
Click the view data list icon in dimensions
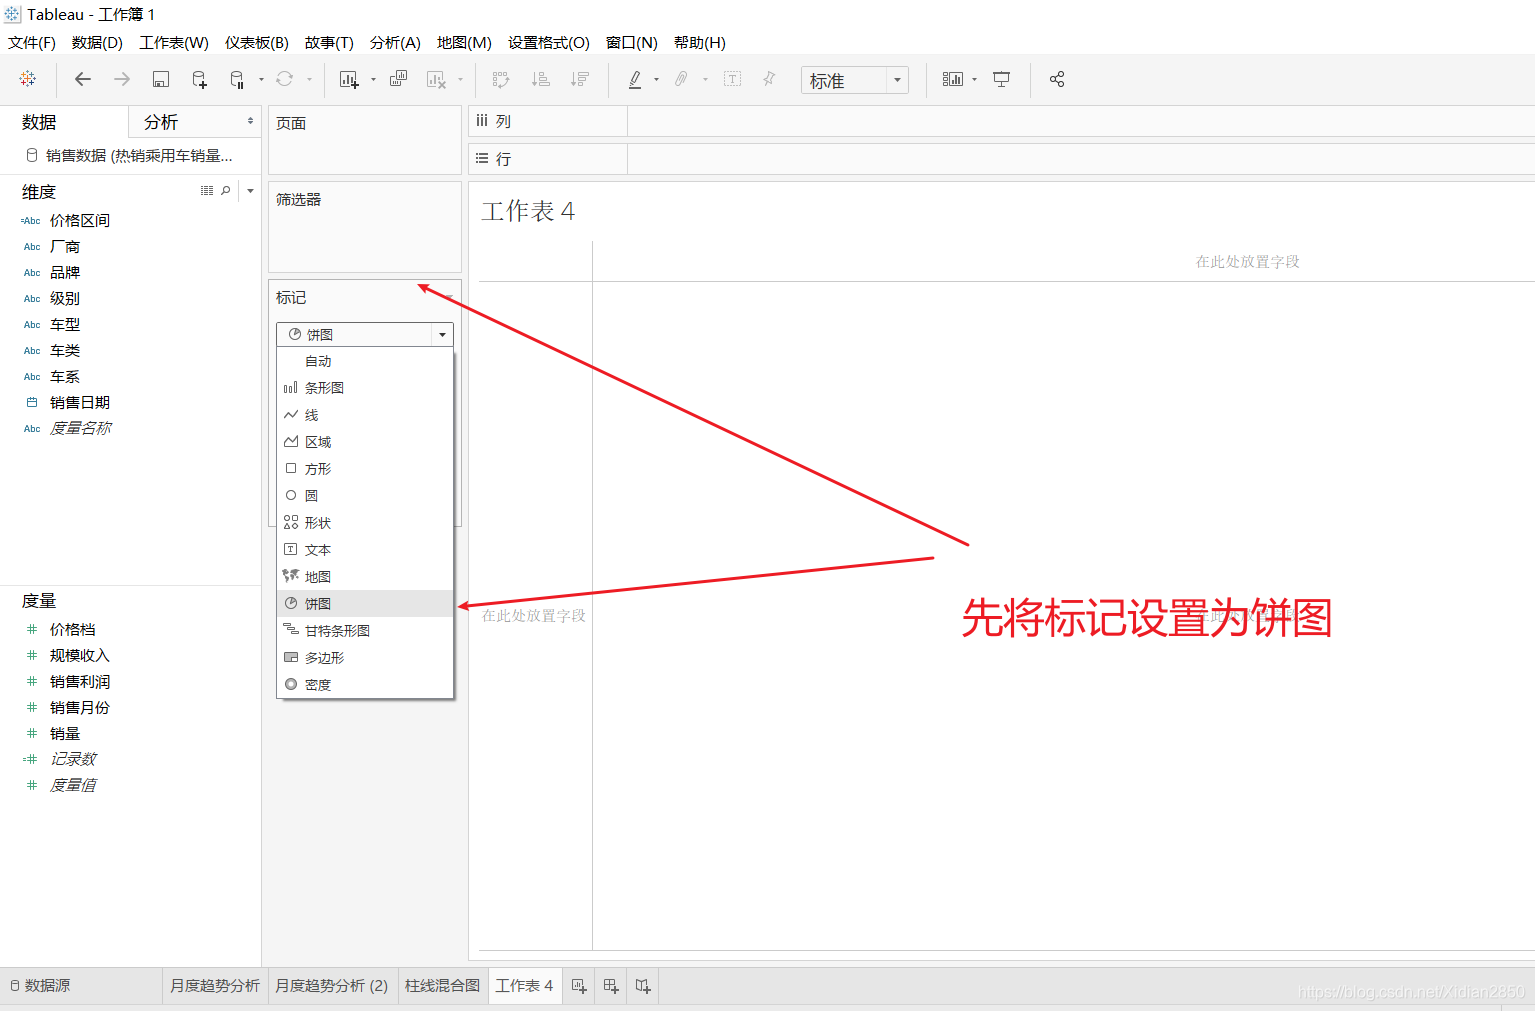[x=207, y=190]
